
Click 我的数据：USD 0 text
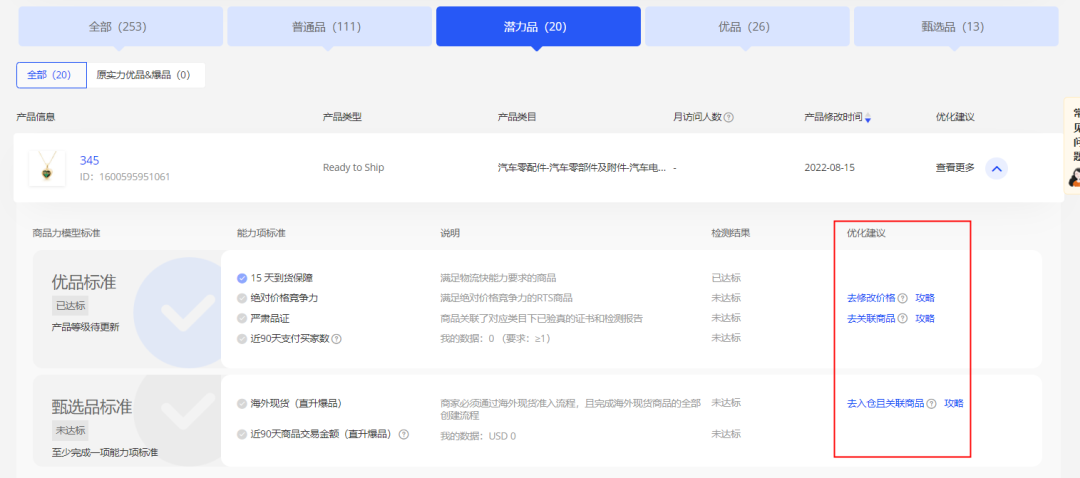(478, 436)
